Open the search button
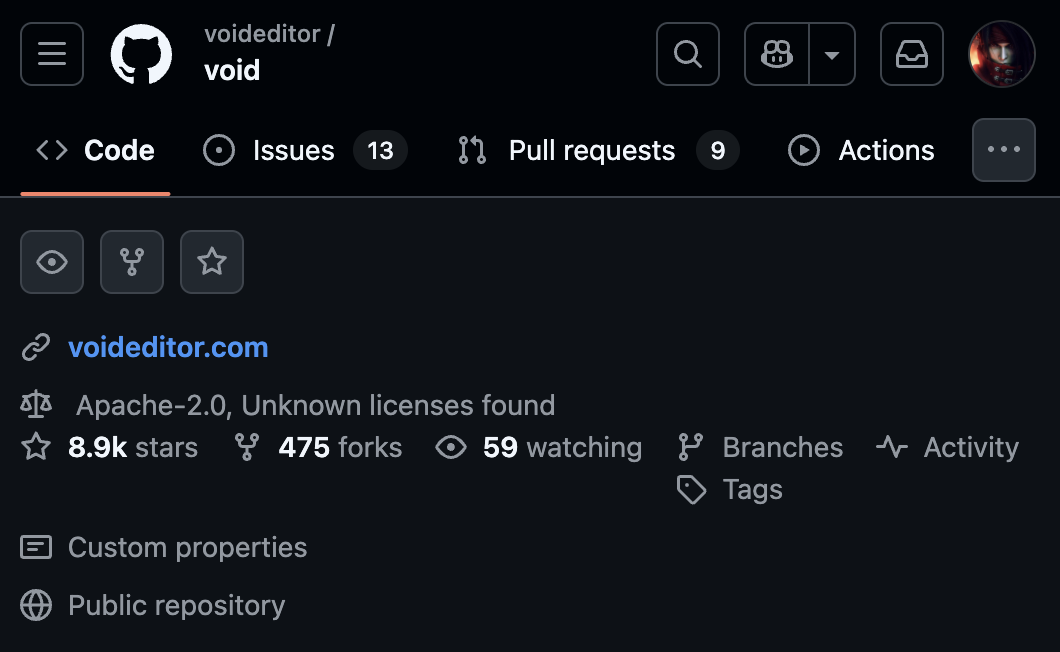Screen dimensions: 1060x652 click(x=688, y=54)
